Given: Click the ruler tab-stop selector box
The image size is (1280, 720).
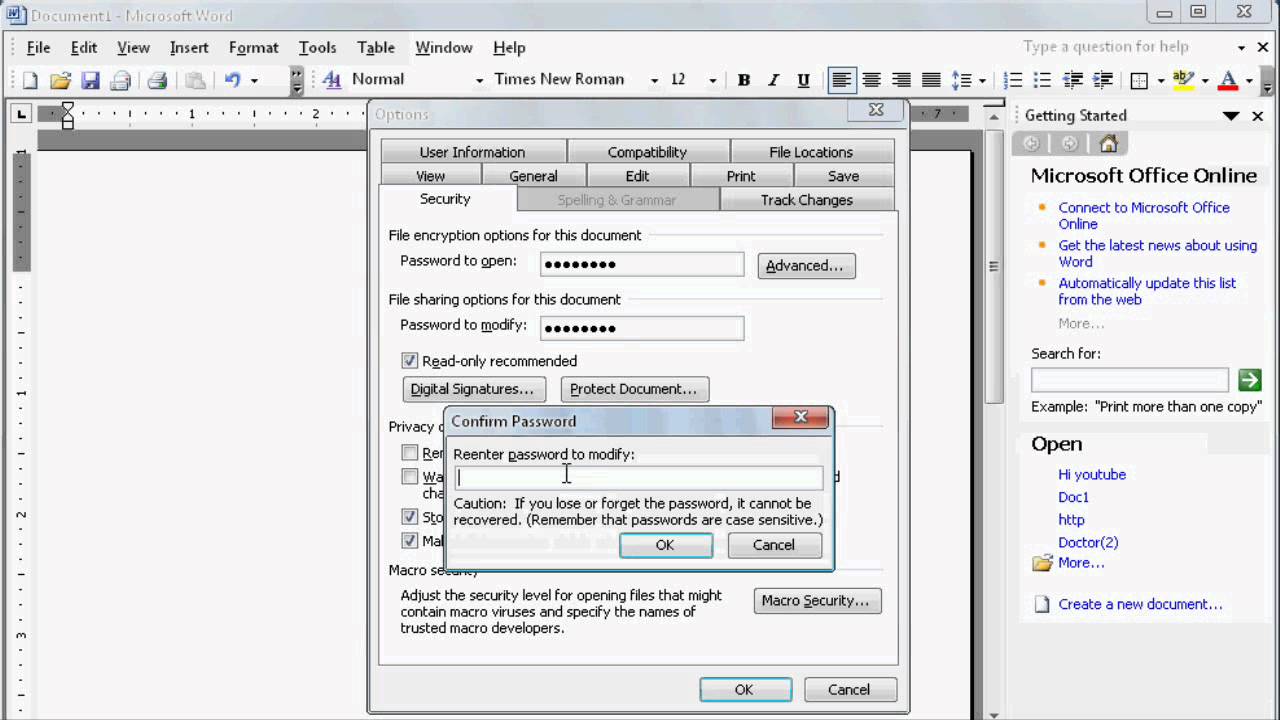Looking at the screenshot, I should [21, 114].
